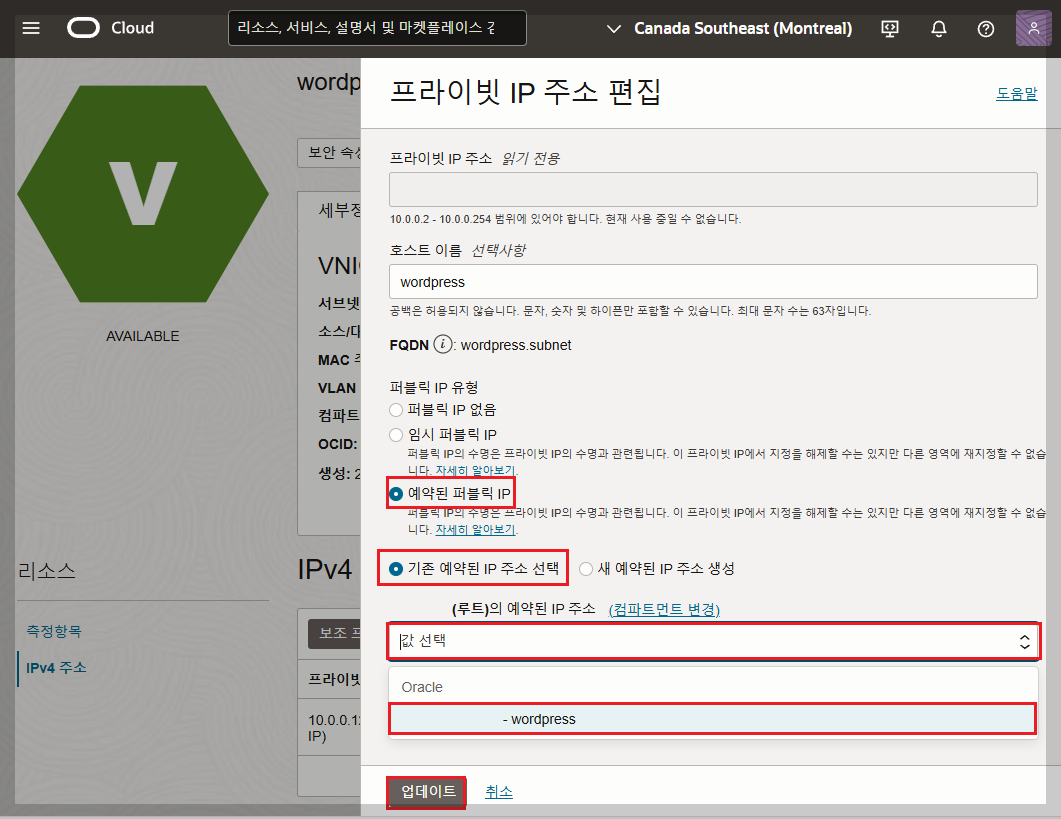Choose 'Create new reserved IP address' radio
This screenshot has height=819, width=1061.
[x=585, y=569]
